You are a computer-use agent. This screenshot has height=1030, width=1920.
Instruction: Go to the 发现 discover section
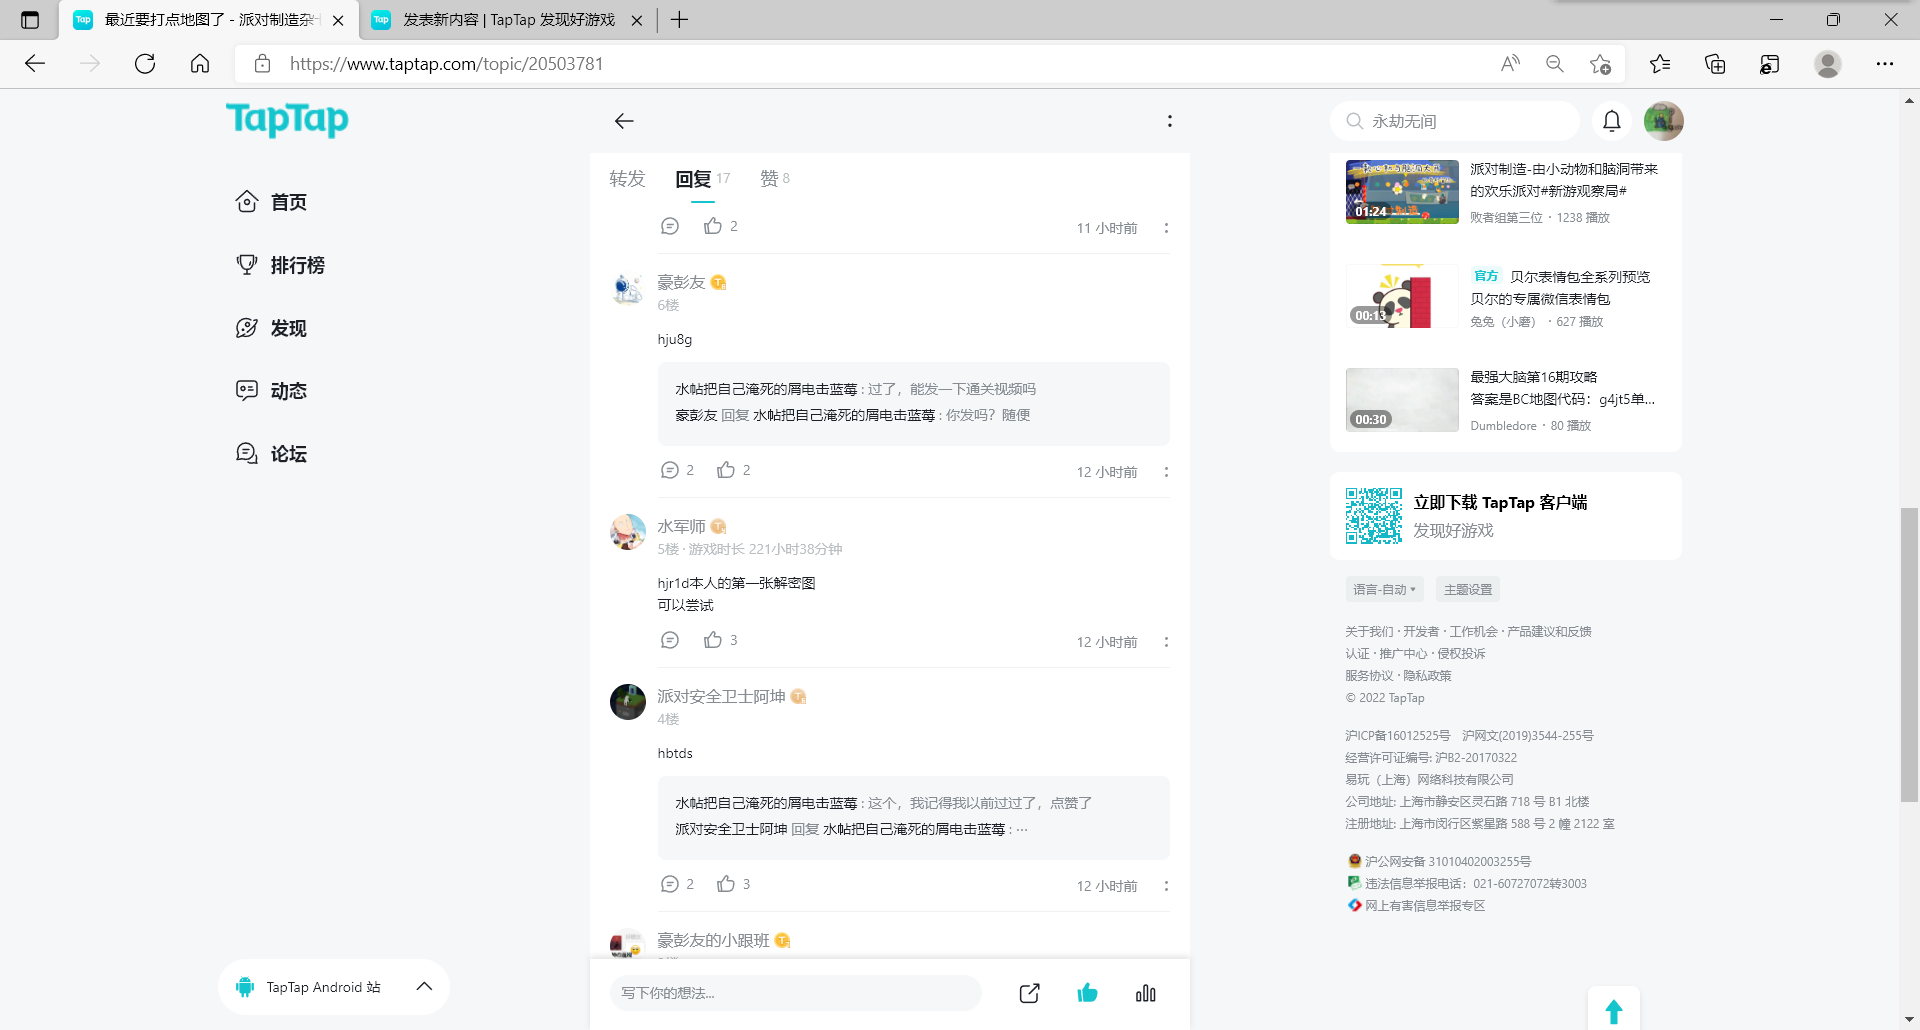tap(271, 328)
